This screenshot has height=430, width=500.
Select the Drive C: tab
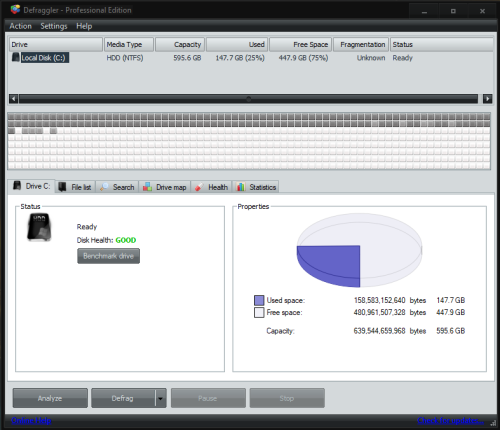(31, 186)
